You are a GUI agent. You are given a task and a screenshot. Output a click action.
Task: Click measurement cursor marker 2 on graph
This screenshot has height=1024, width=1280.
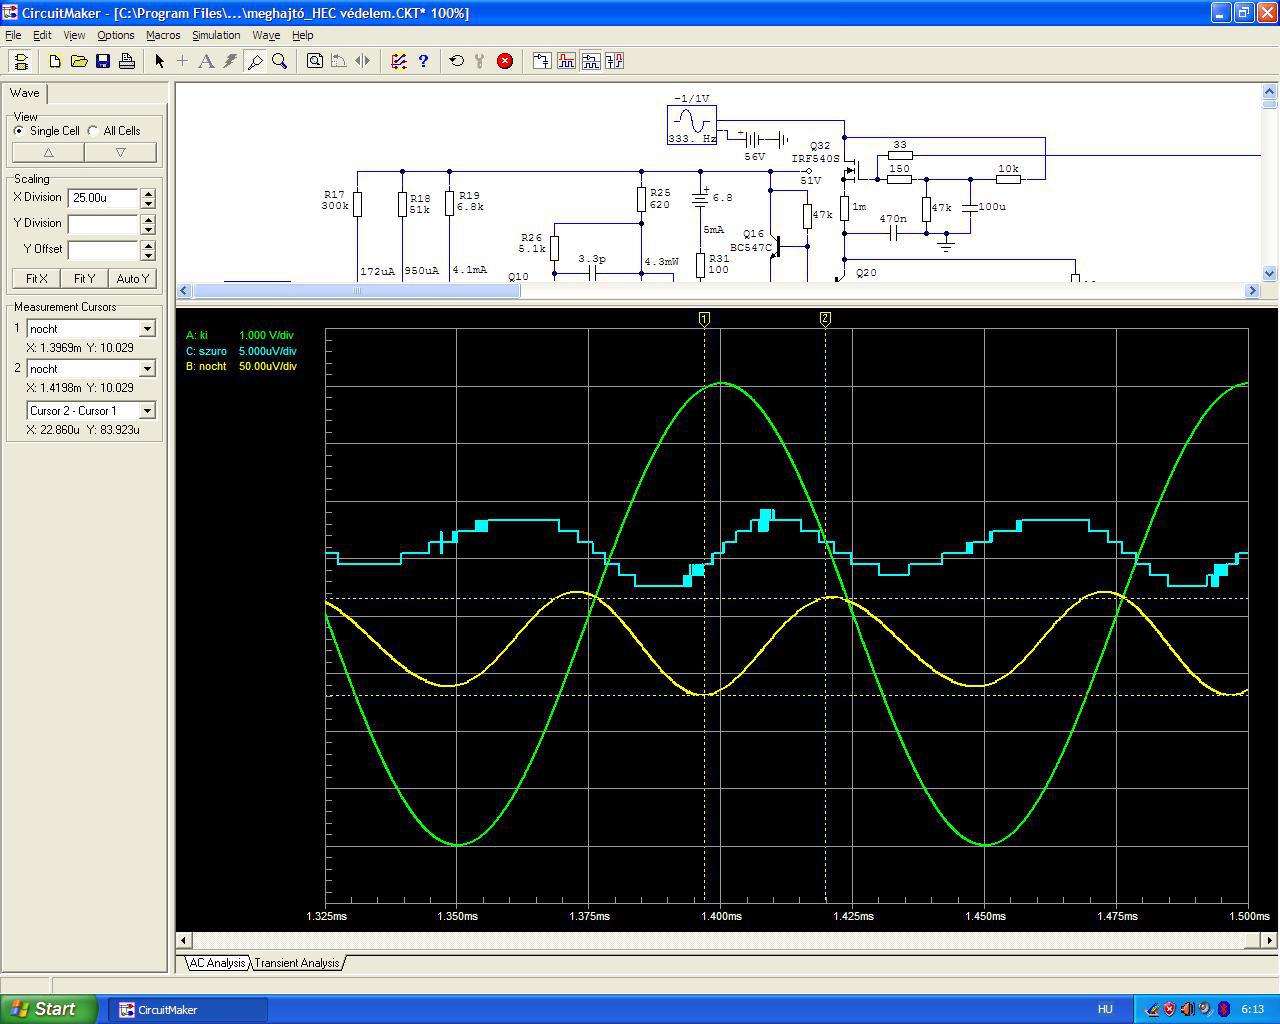click(x=825, y=319)
